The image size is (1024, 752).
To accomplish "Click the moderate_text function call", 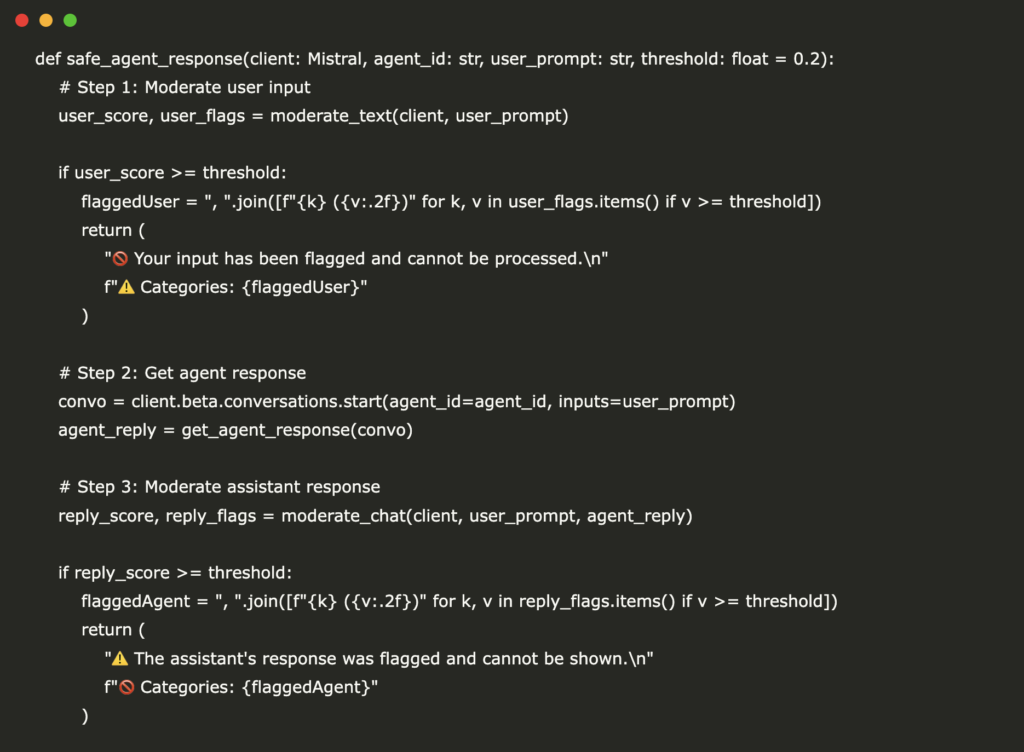I will pos(419,116).
